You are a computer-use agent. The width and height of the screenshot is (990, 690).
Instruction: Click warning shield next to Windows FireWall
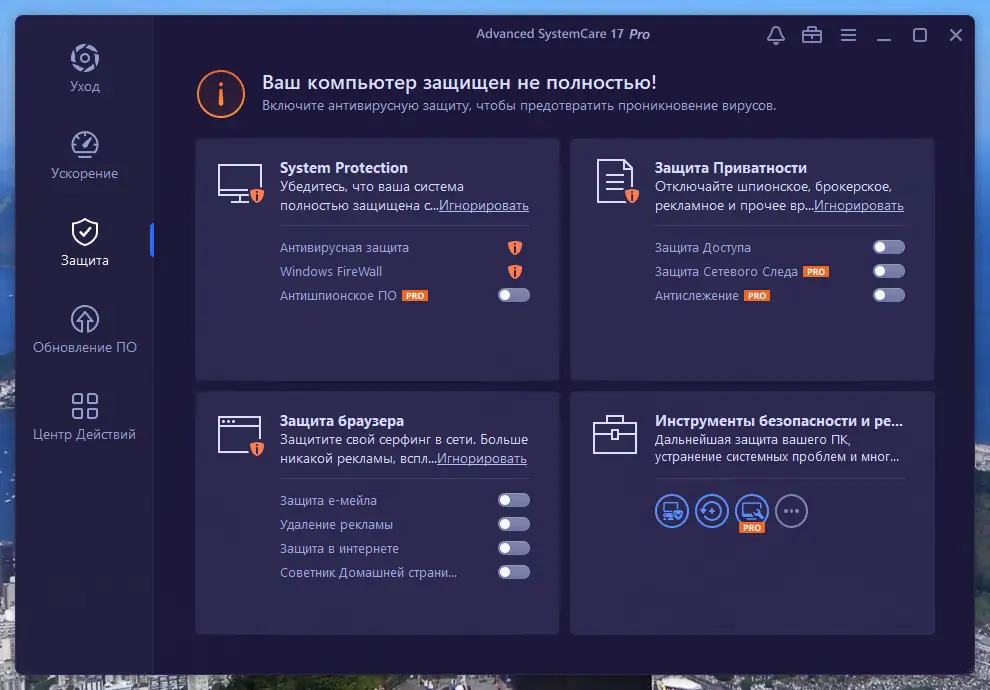pyautogui.click(x=515, y=271)
